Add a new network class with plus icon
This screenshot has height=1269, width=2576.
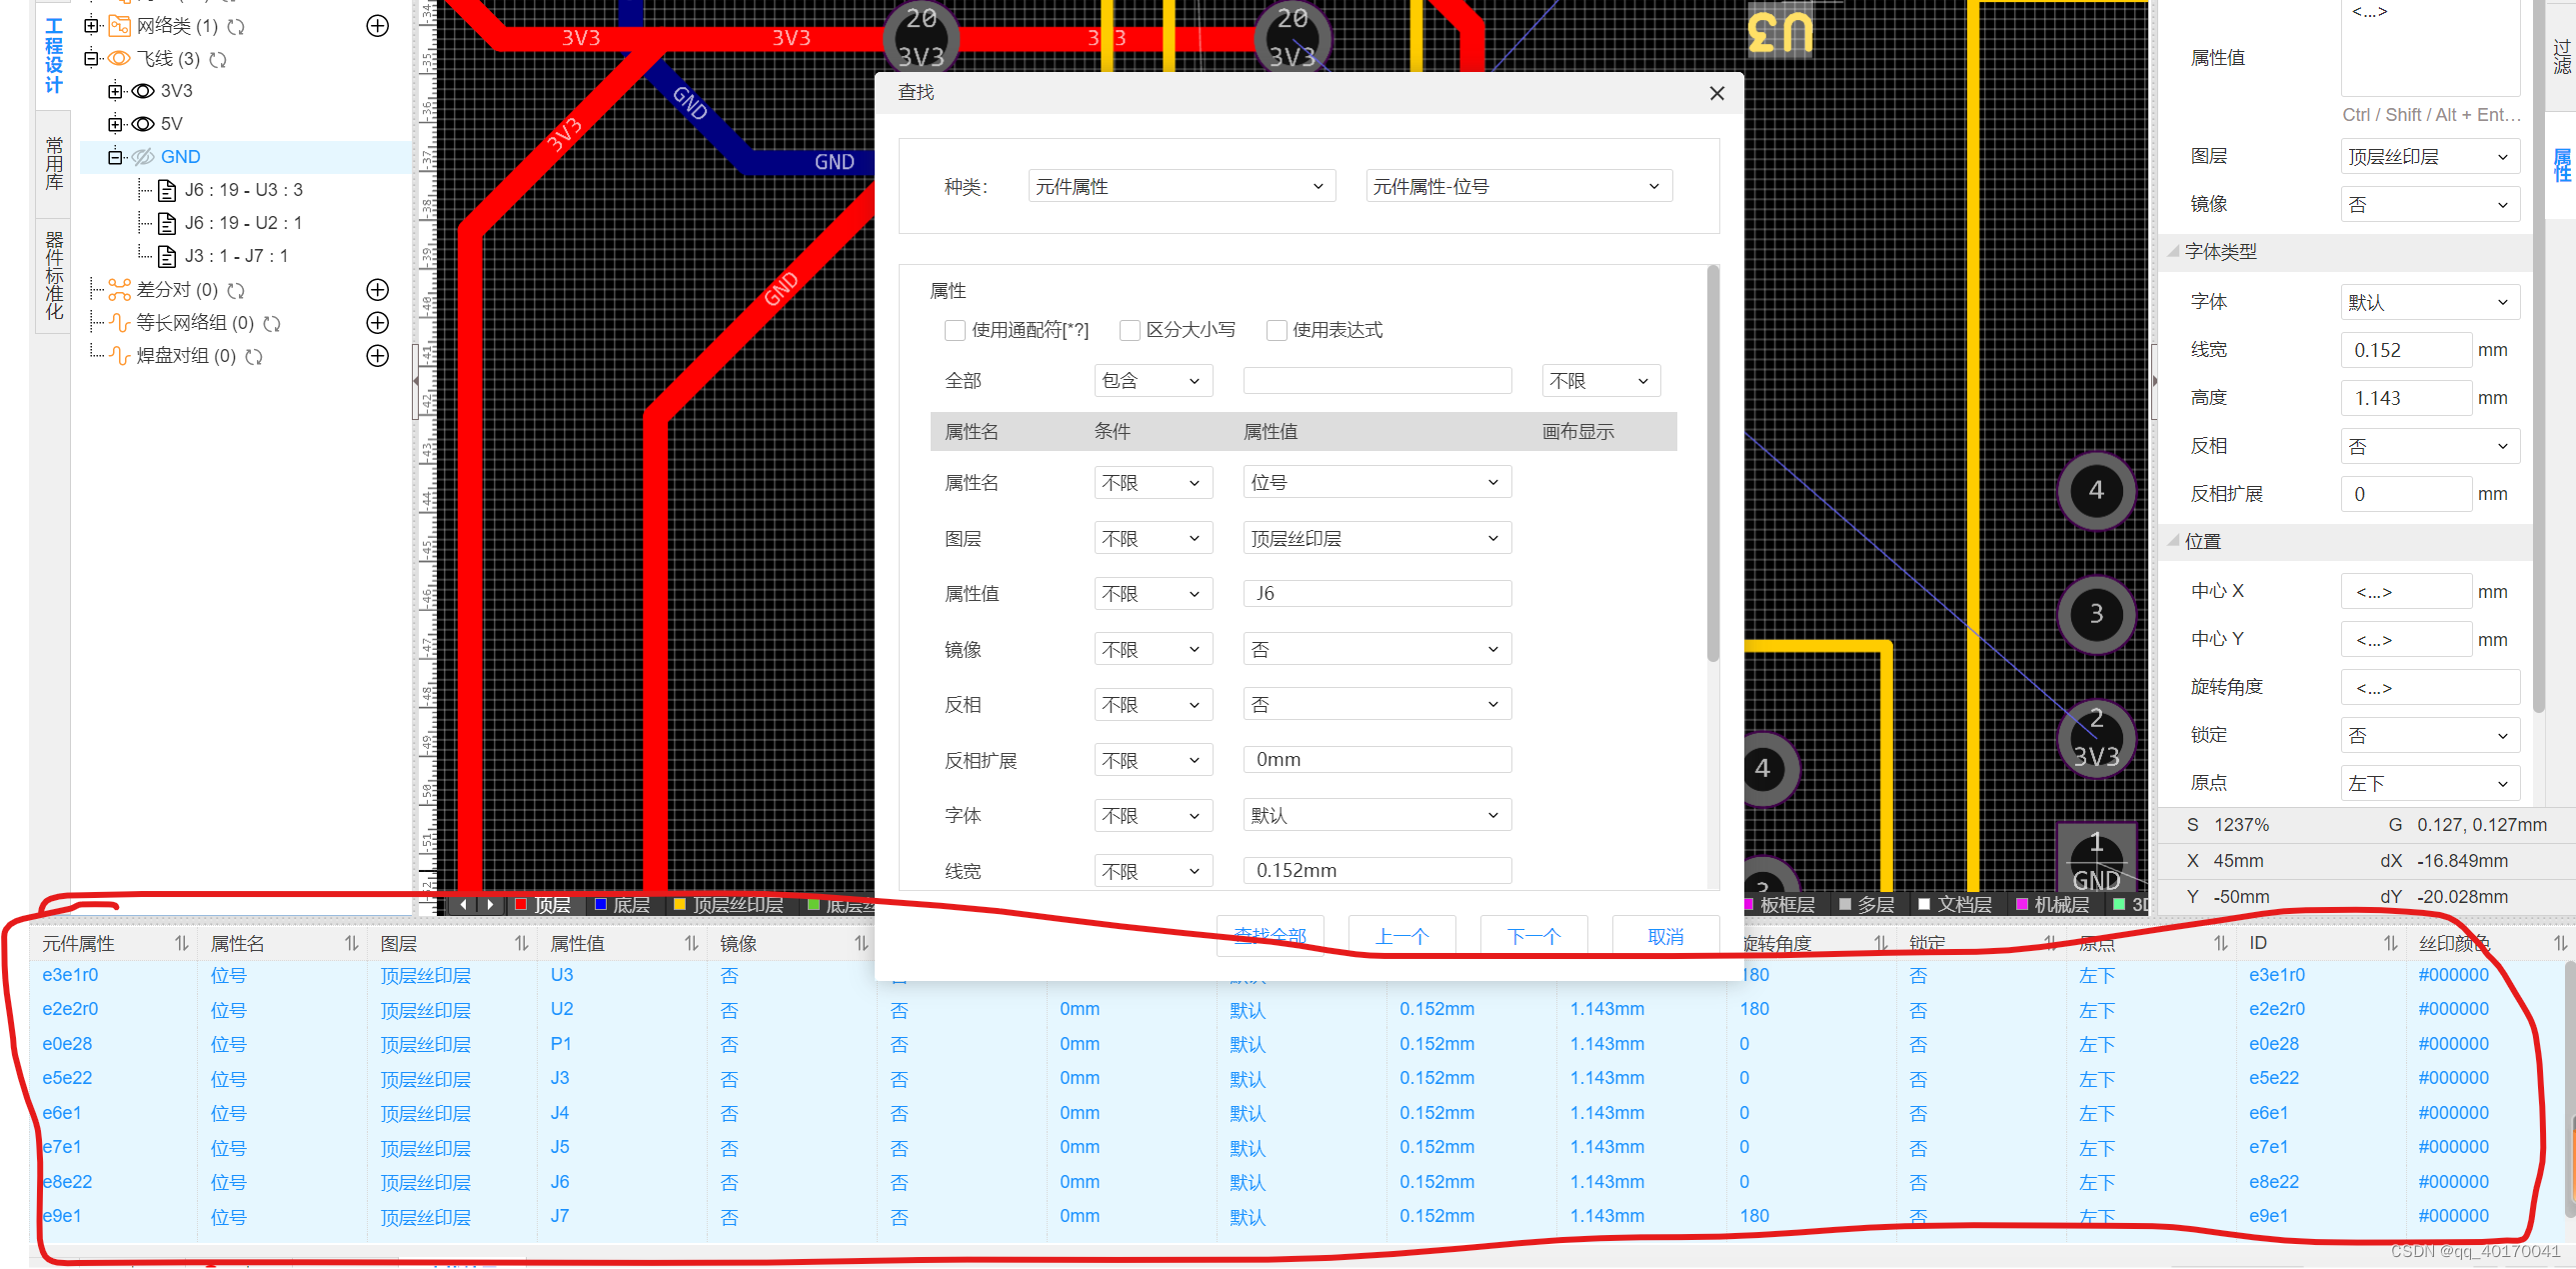377,26
